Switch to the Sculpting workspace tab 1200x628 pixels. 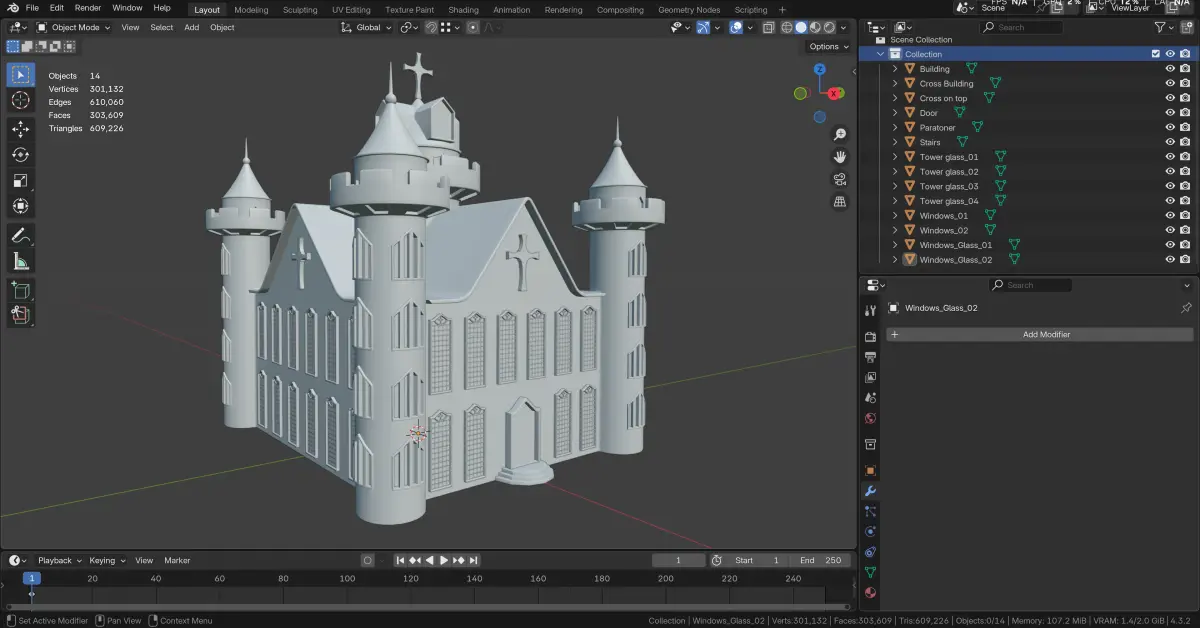300,10
